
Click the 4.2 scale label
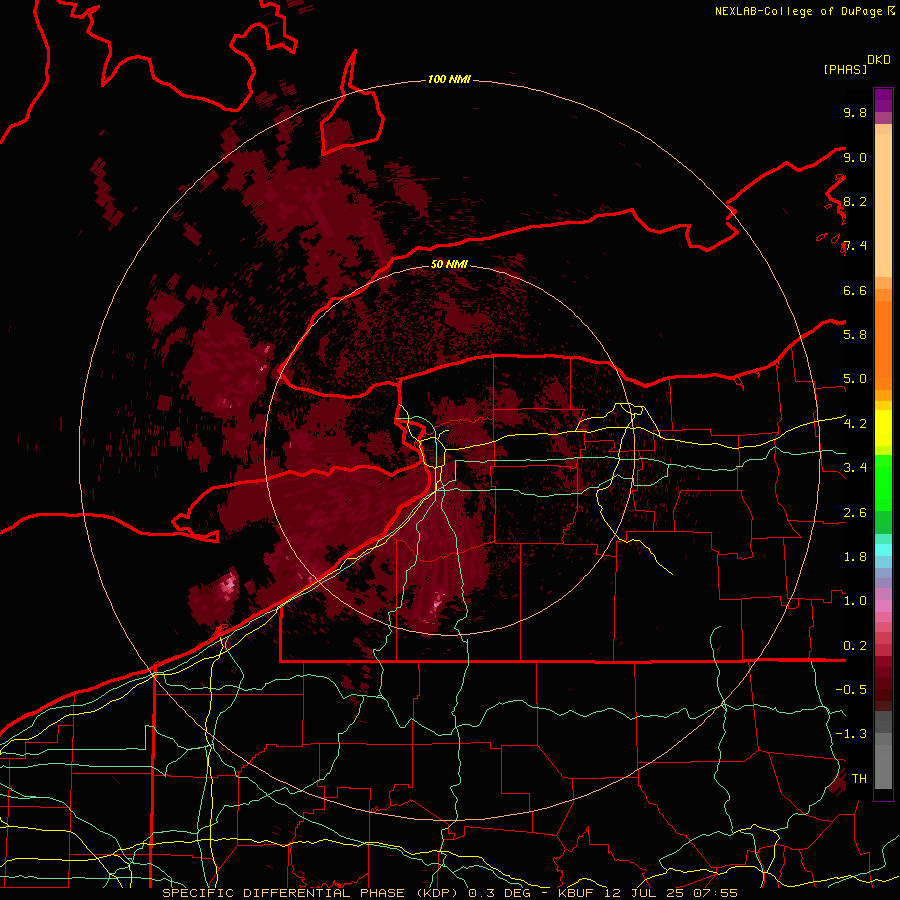pyautogui.click(x=855, y=424)
